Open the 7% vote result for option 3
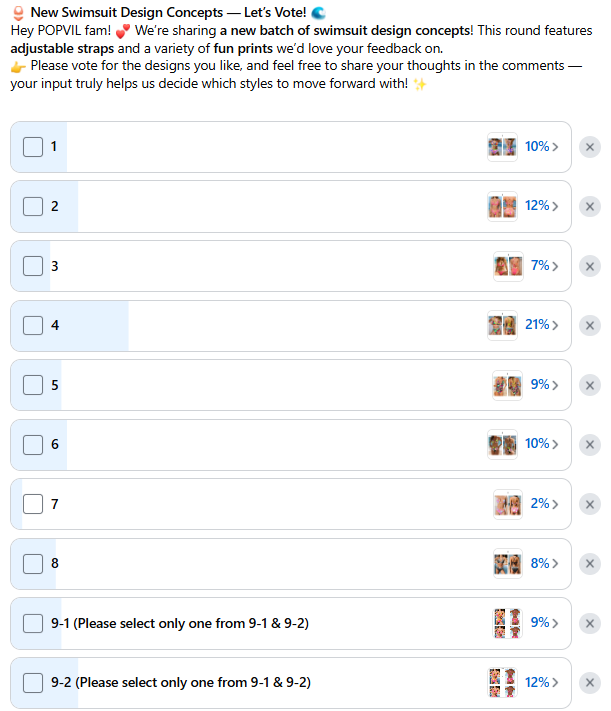611x711 pixels. pos(540,266)
